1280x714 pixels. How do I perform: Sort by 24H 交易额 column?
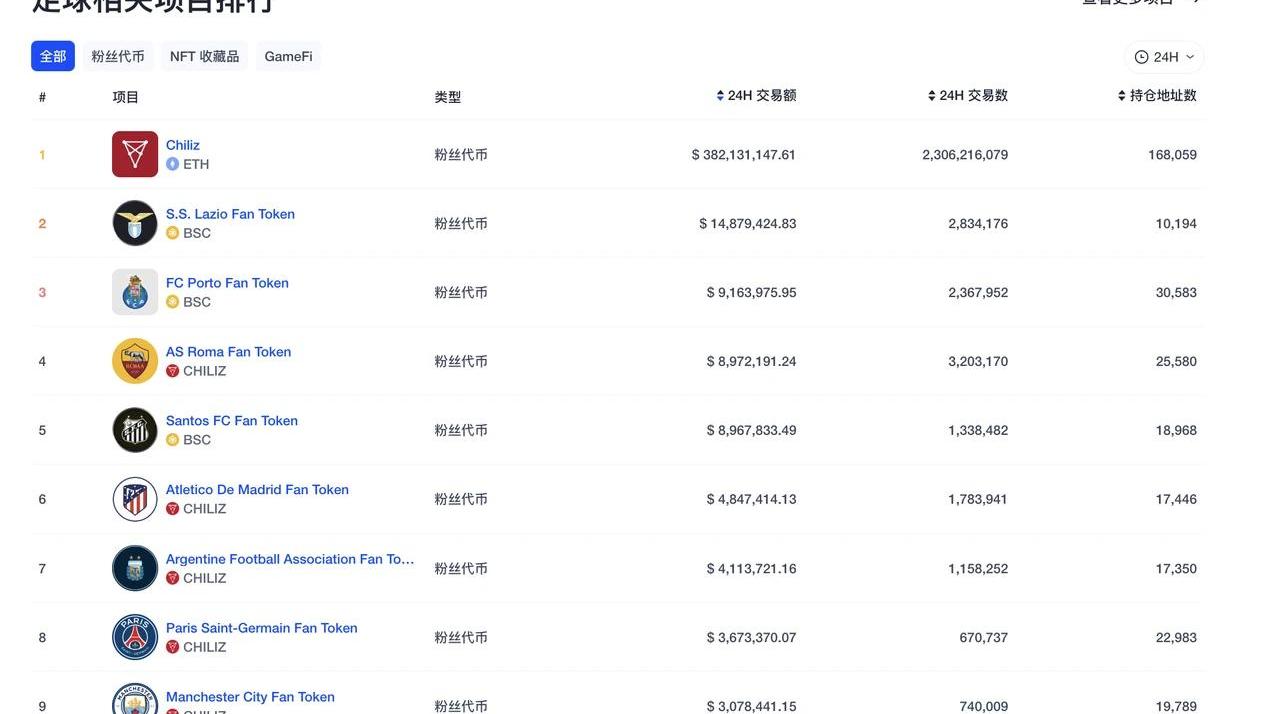click(x=756, y=96)
